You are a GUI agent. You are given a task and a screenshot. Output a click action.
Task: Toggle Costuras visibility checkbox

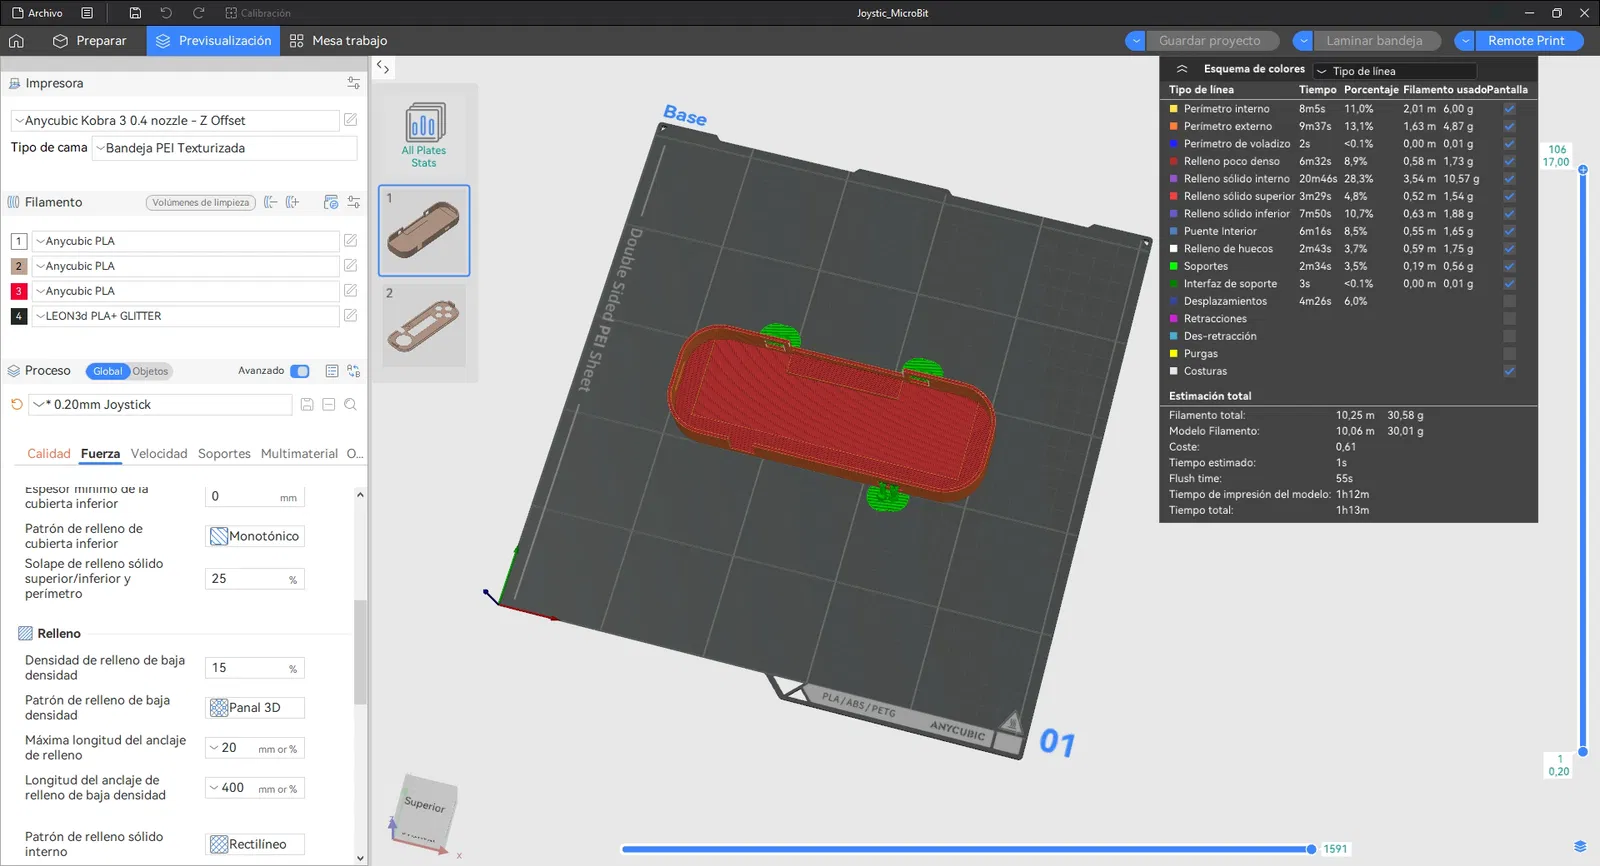(x=1509, y=371)
